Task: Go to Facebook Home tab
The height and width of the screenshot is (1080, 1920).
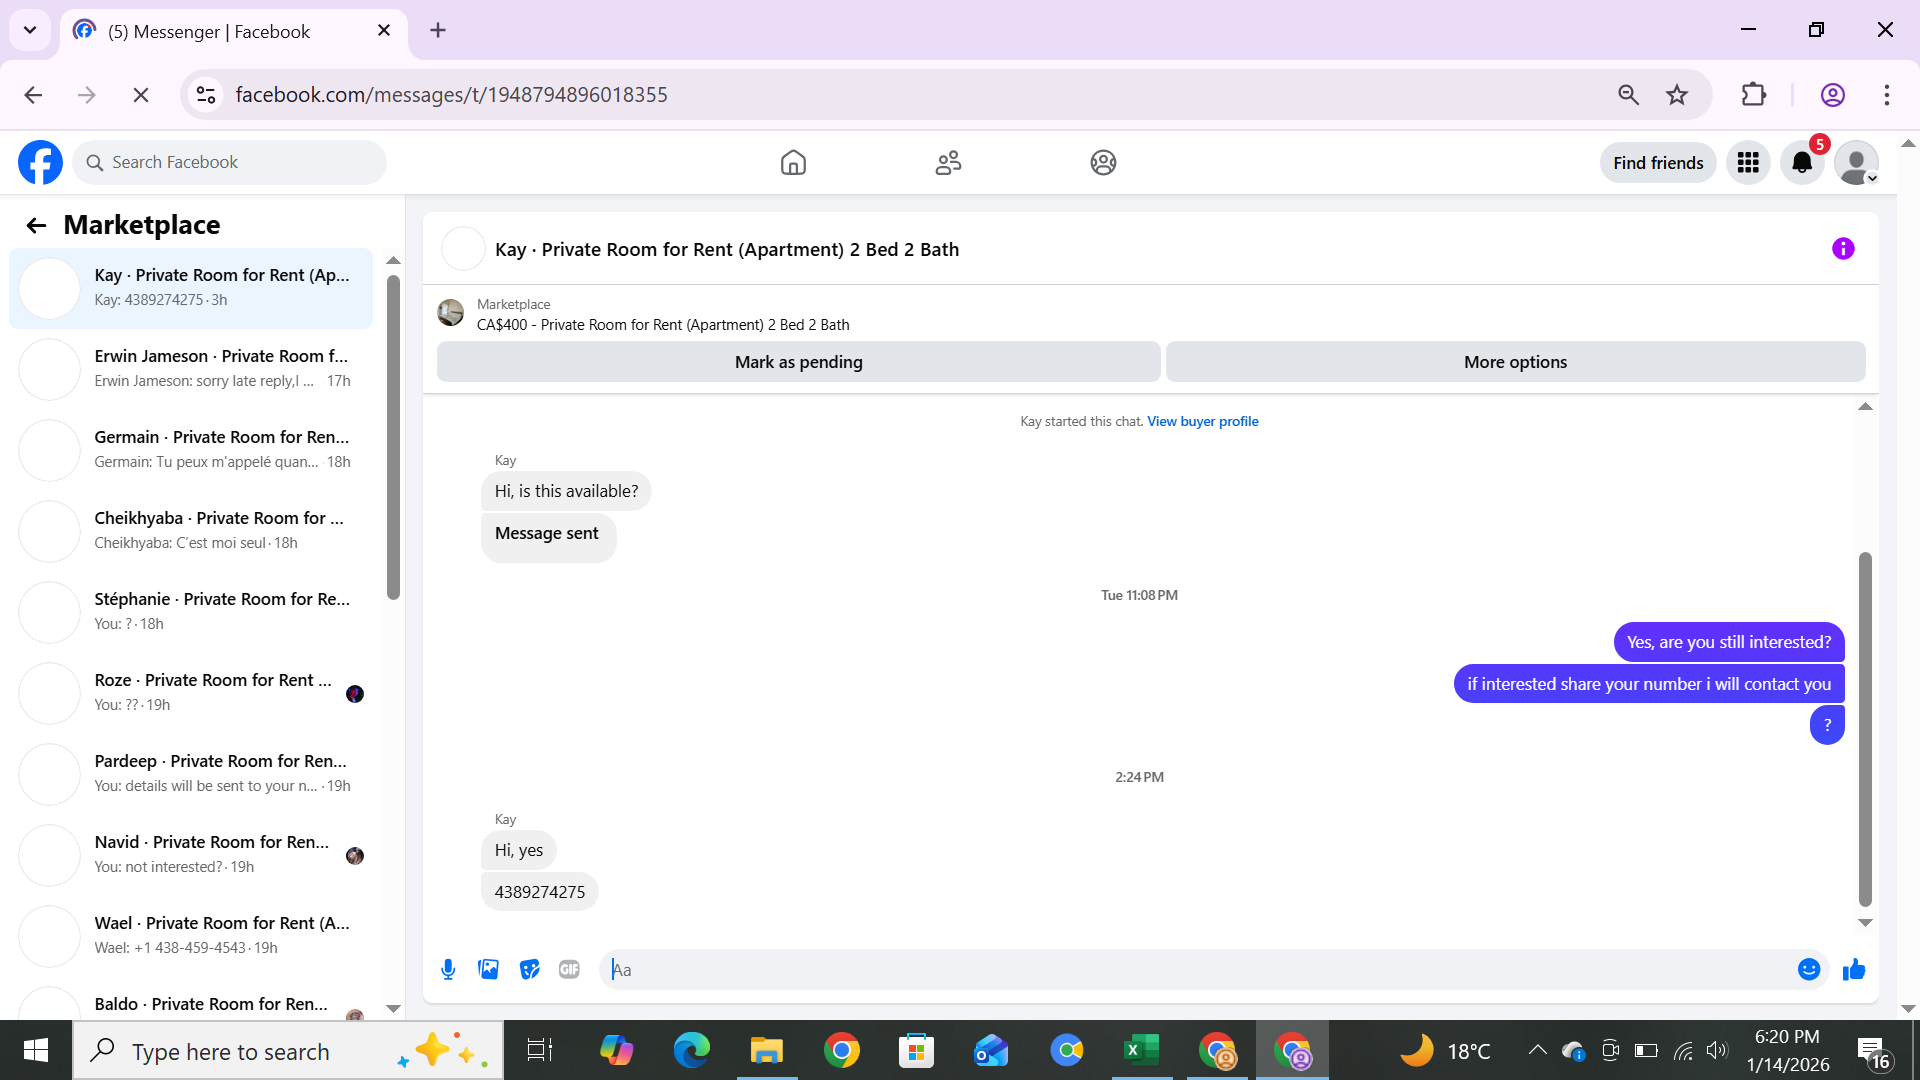Action: coord(793,163)
